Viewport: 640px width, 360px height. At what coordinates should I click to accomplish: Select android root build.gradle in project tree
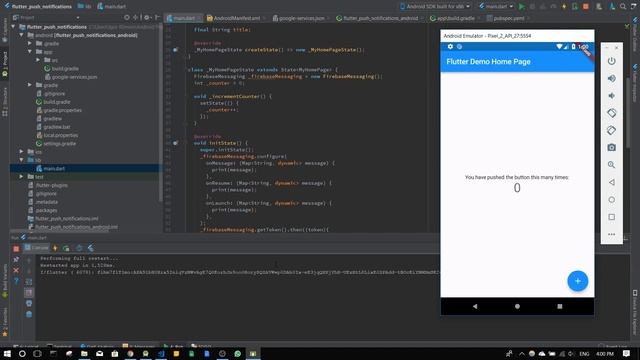[x=53, y=102]
